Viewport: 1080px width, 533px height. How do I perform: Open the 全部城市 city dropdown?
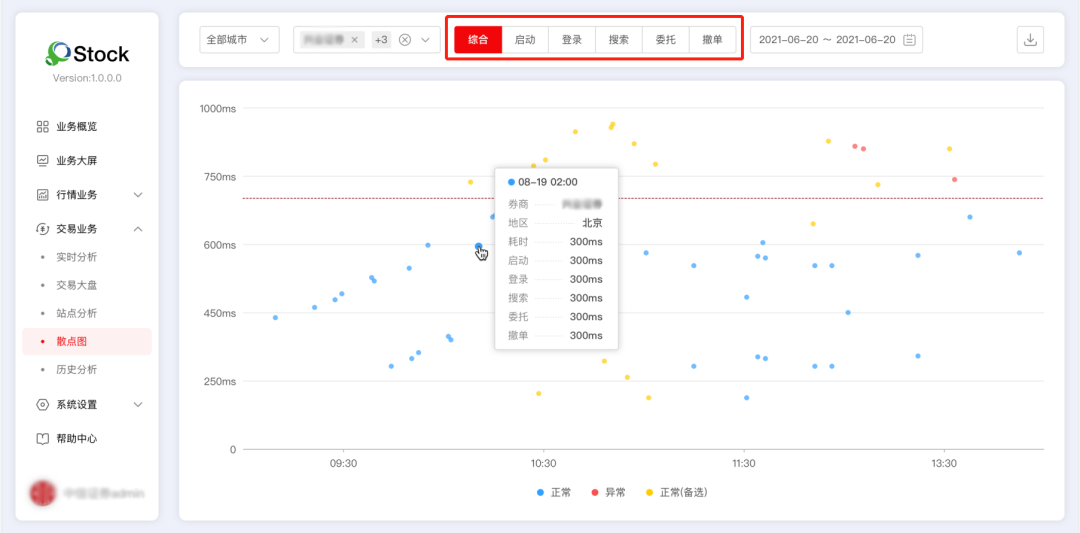pyautogui.click(x=239, y=40)
